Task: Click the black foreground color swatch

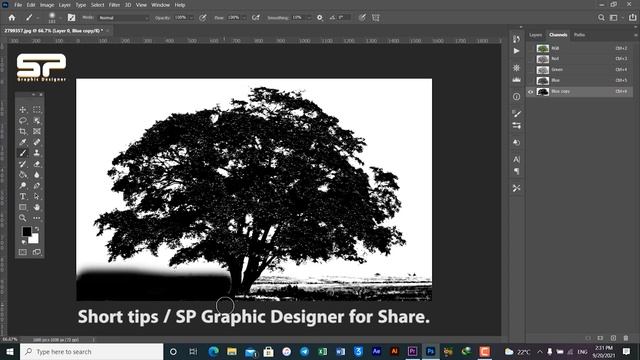Action: click(27, 231)
